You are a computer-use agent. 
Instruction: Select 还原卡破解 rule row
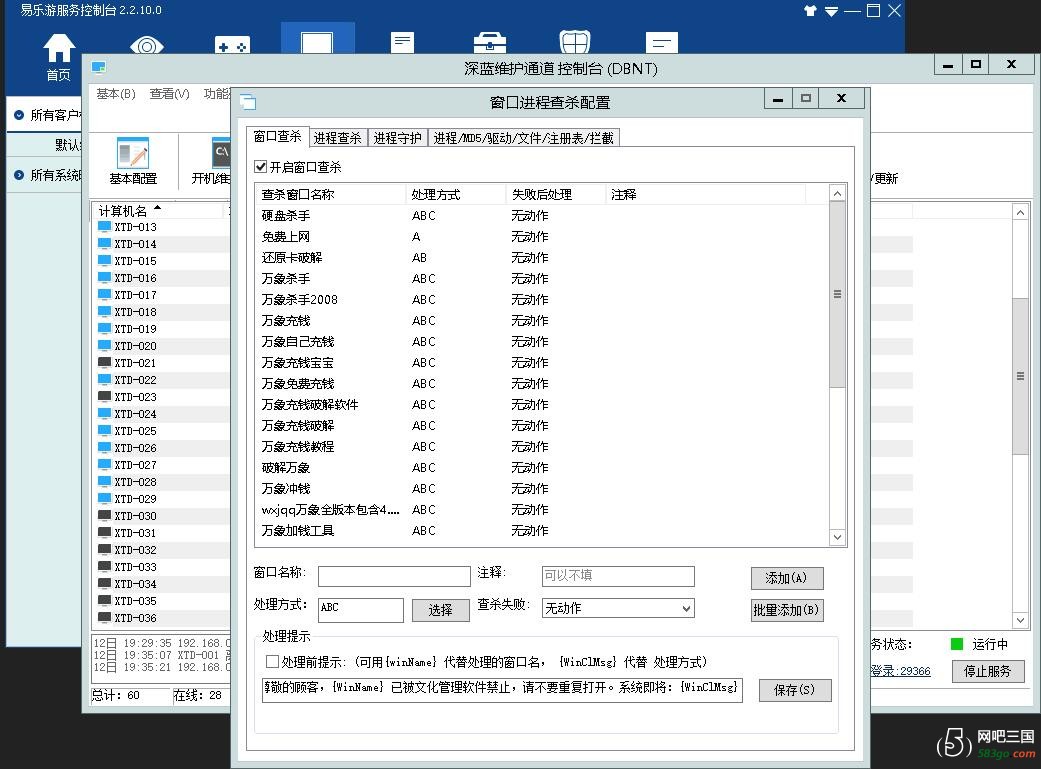pos(542,258)
